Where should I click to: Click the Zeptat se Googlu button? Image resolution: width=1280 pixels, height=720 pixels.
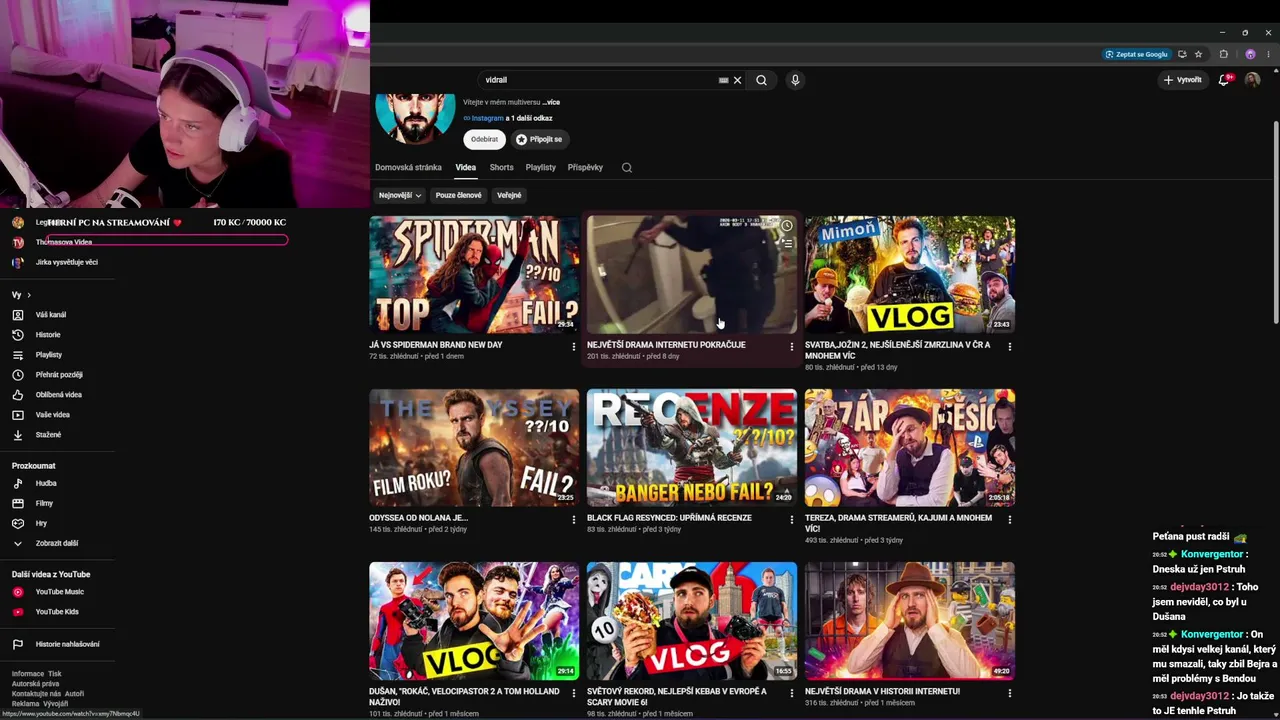pyautogui.click(x=1137, y=54)
